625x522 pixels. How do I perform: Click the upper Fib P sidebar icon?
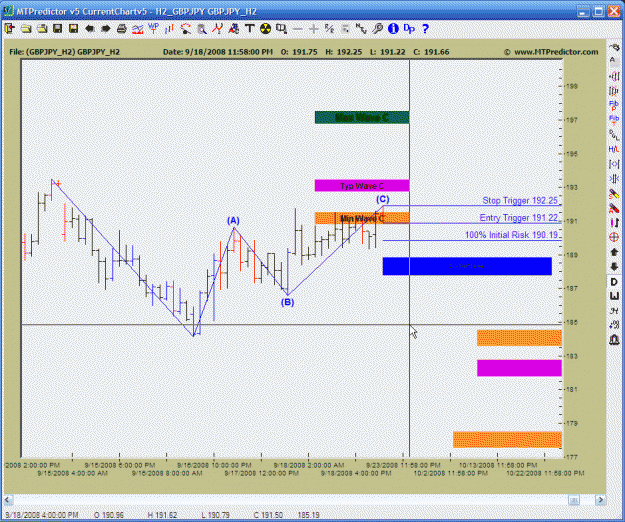tap(614, 105)
